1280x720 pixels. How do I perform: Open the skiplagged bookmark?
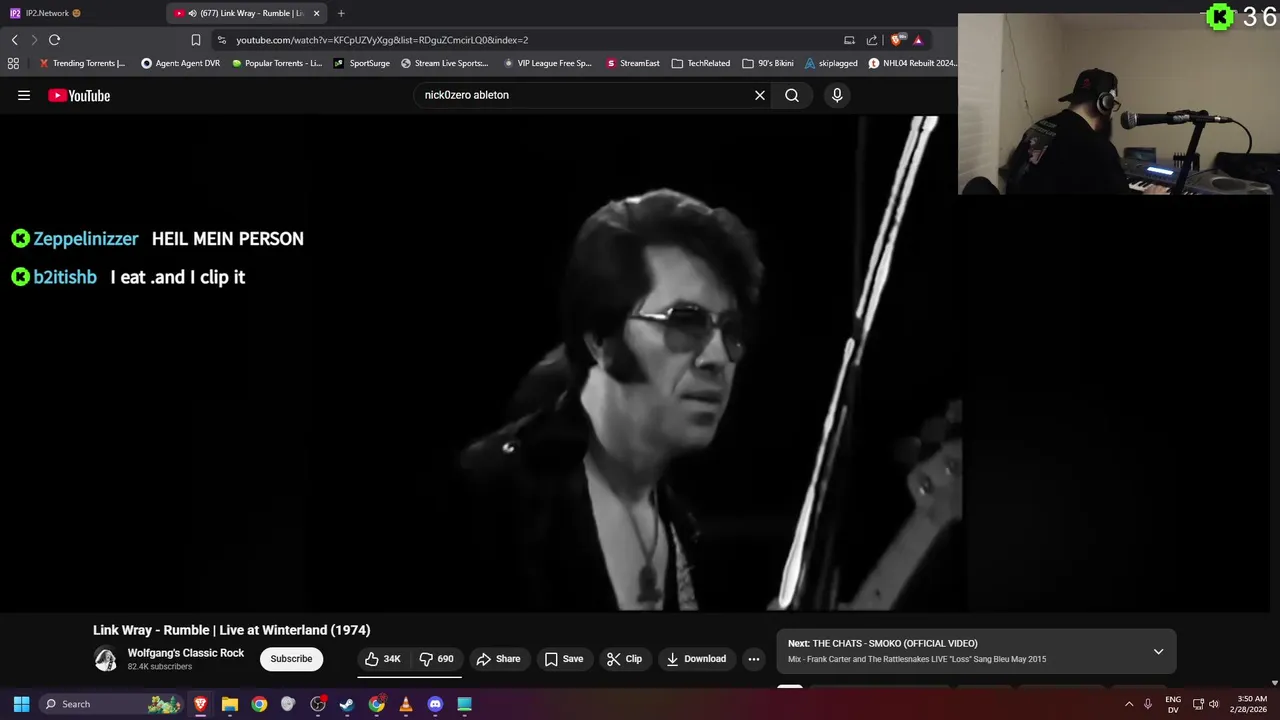click(831, 63)
